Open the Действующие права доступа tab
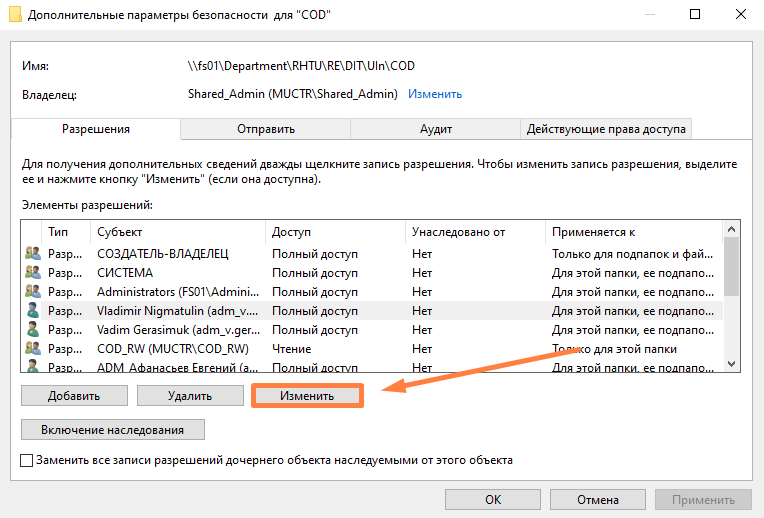Viewport: 764px width, 518px height. (x=606, y=129)
